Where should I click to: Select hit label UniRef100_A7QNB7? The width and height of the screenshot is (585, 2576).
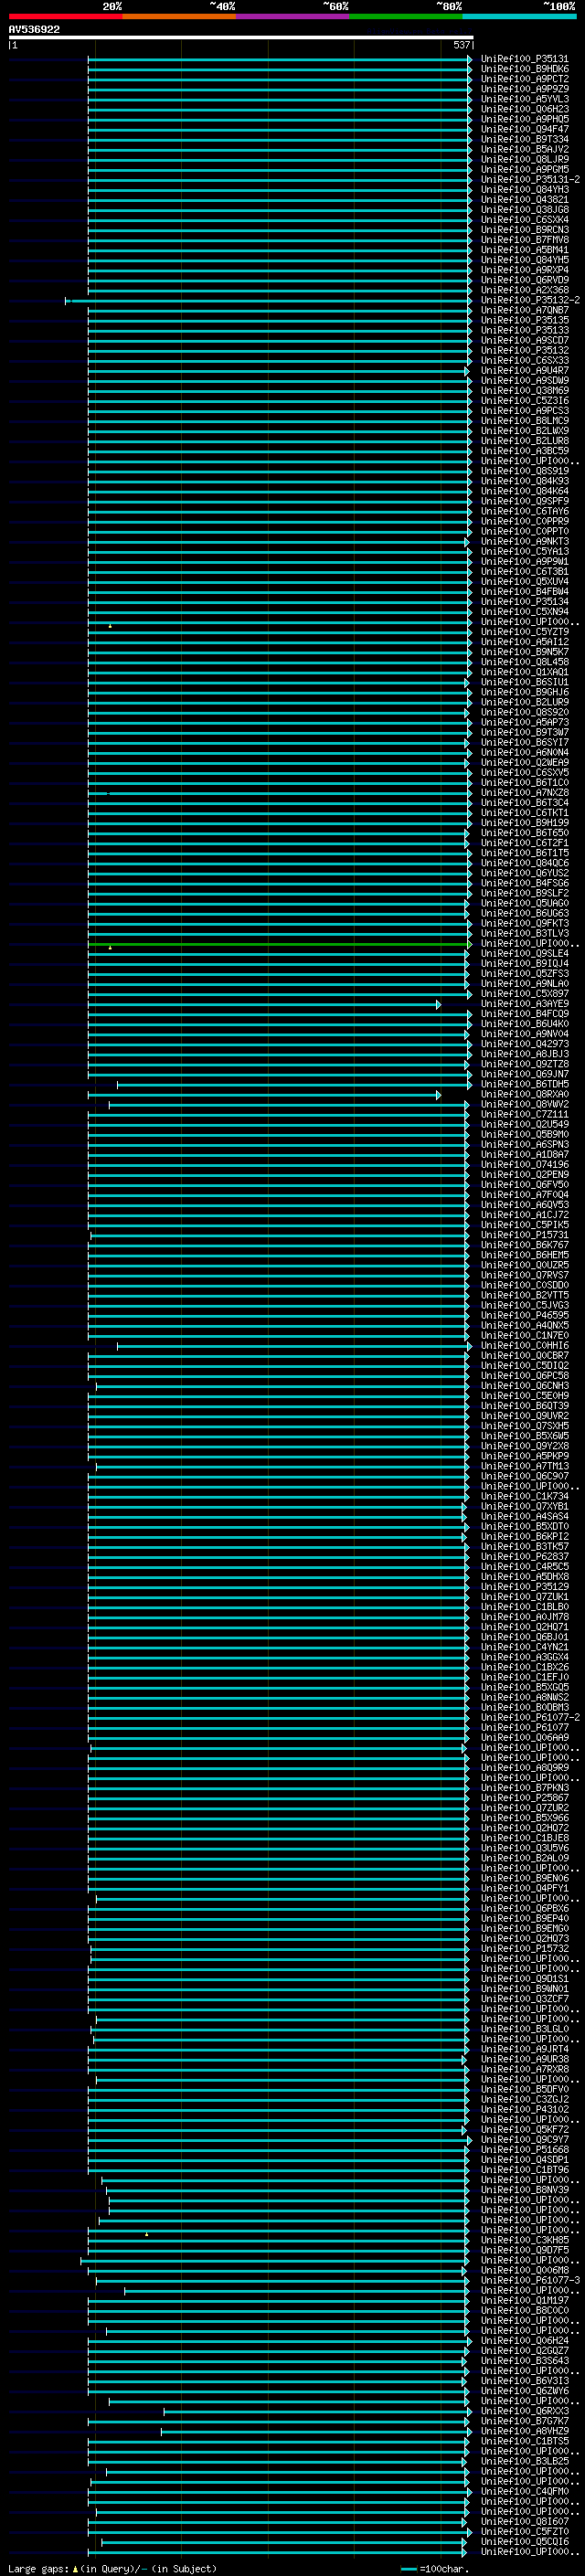click(525, 310)
